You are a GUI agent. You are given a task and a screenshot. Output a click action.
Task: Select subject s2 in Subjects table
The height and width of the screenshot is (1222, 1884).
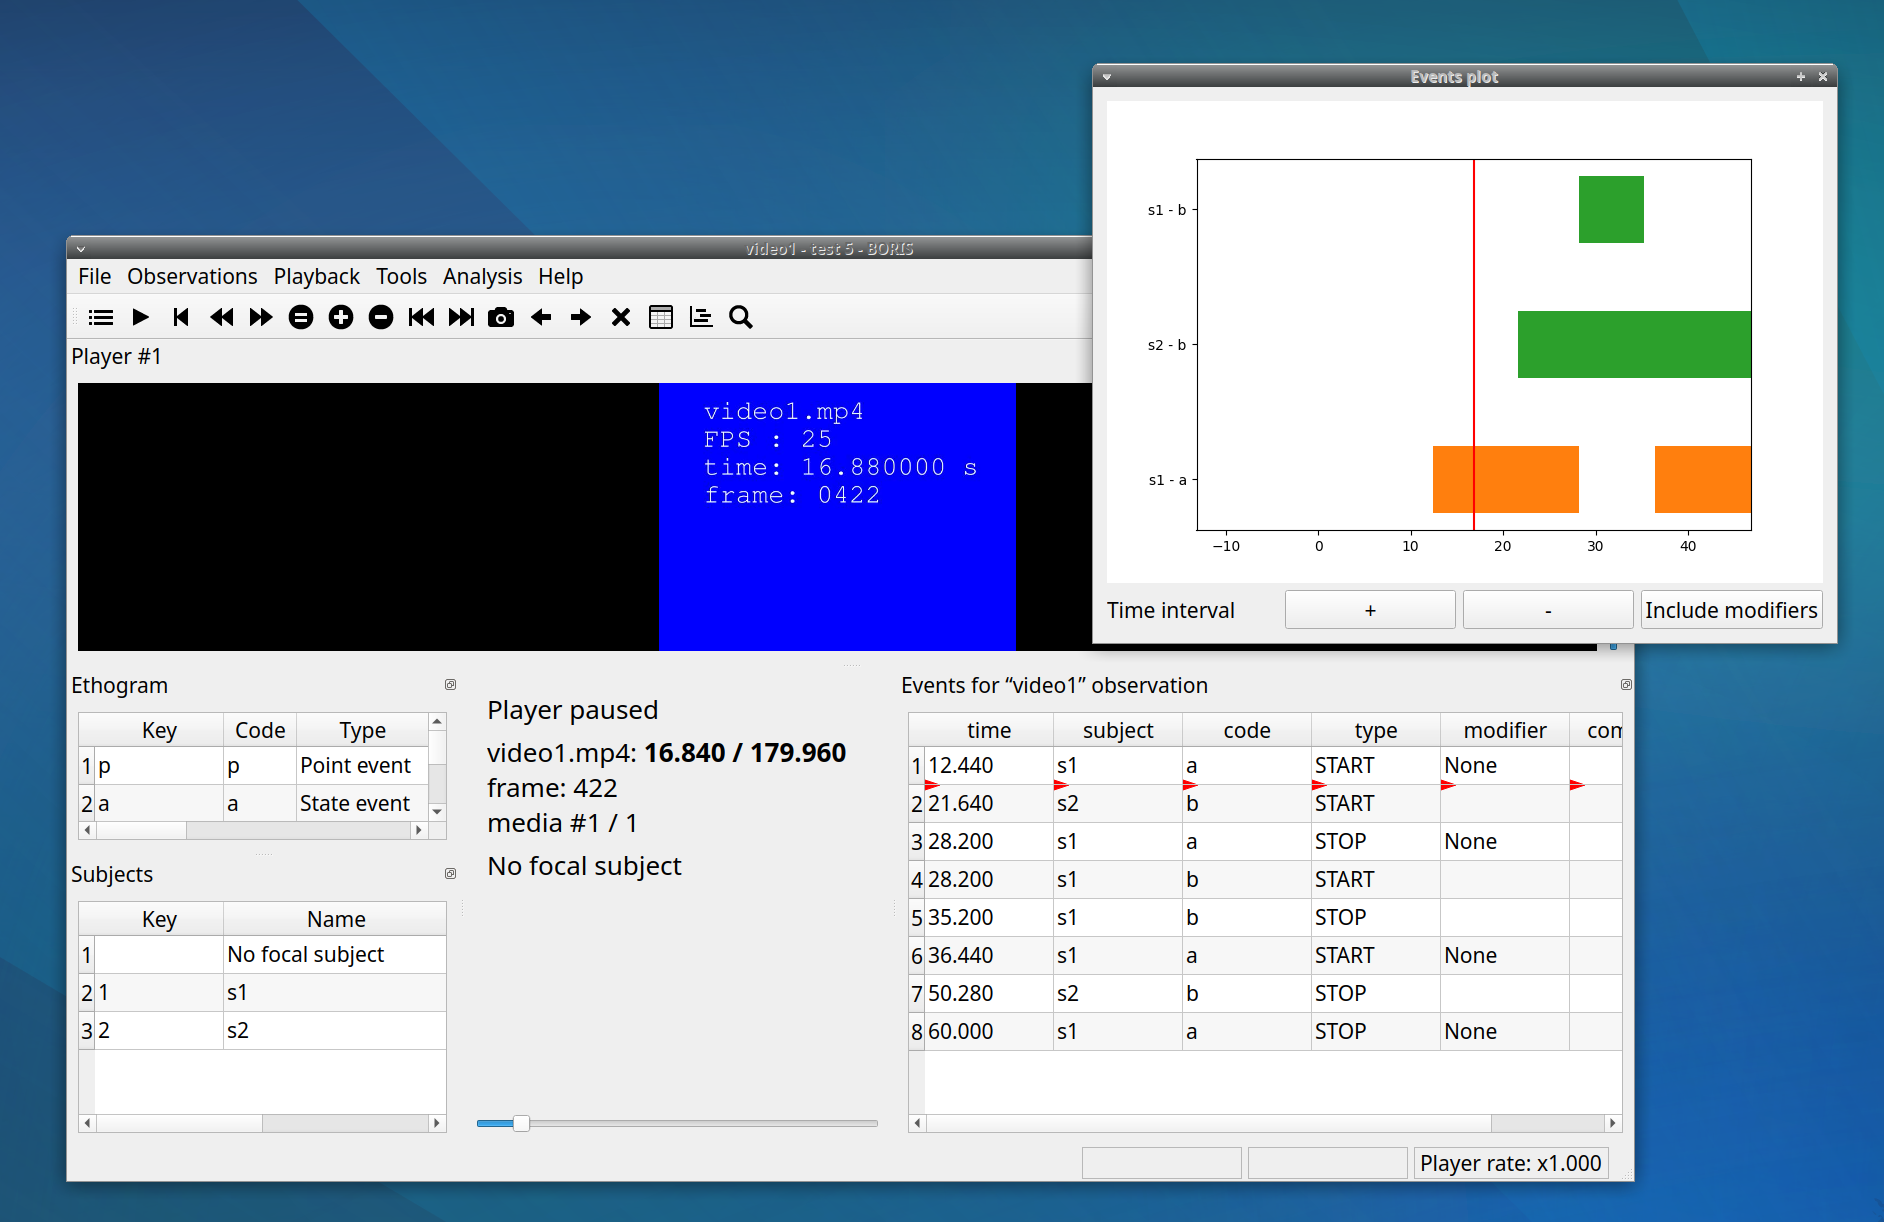pyautogui.click(x=262, y=1031)
